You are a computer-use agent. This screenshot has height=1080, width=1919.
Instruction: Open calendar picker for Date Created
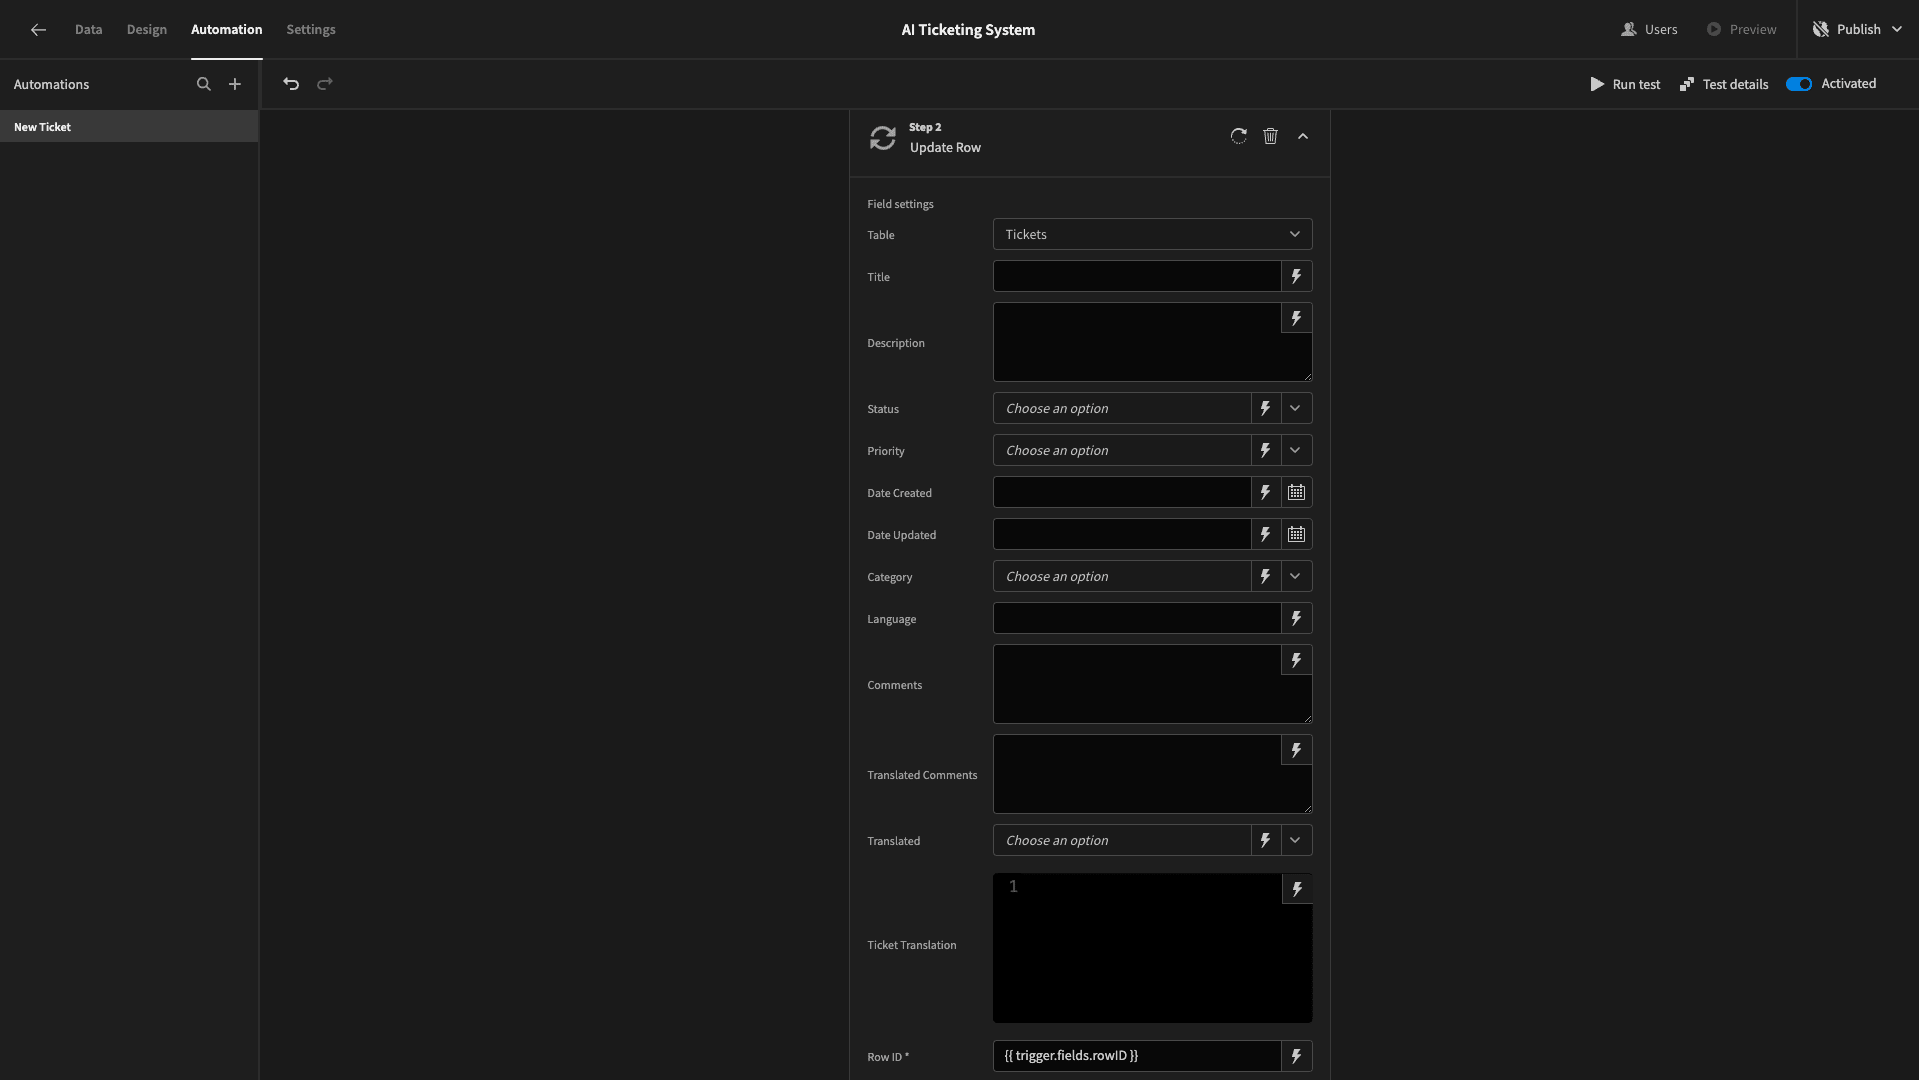[x=1296, y=492]
